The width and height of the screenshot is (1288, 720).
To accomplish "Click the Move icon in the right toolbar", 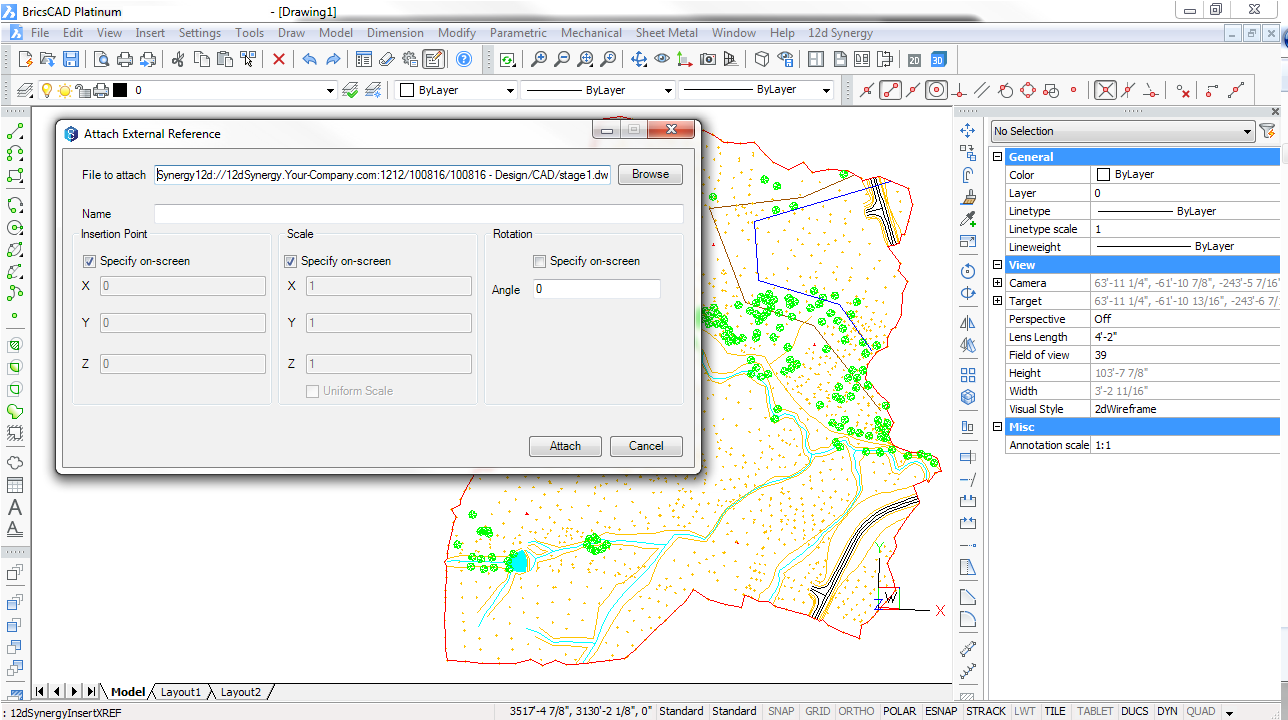I will (967, 131).
